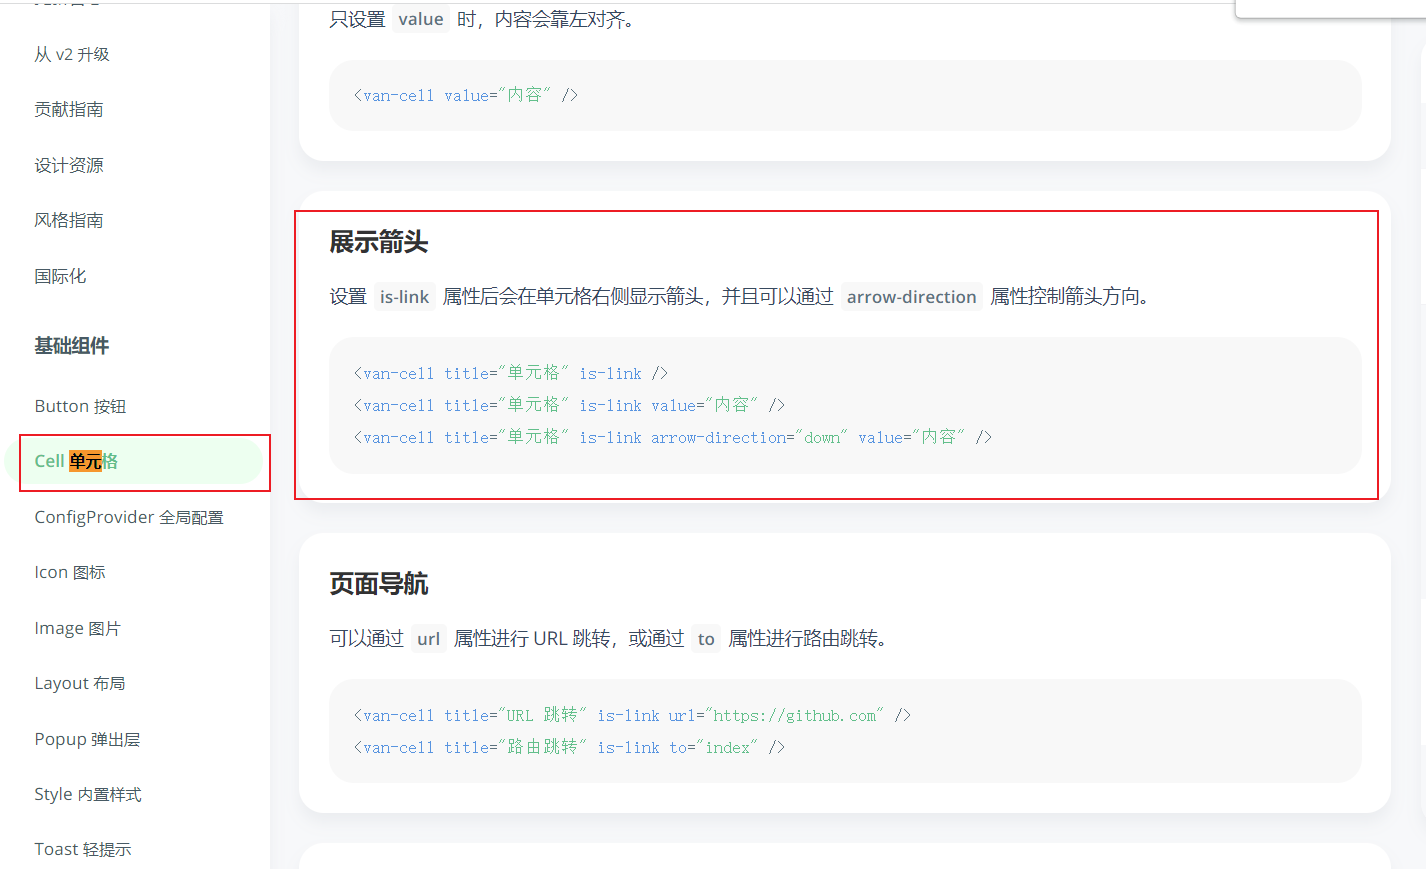The height and width of the screenshot is (869, 1426).
Task: Open the 国际化 documentation page
Action: (60, 277)
